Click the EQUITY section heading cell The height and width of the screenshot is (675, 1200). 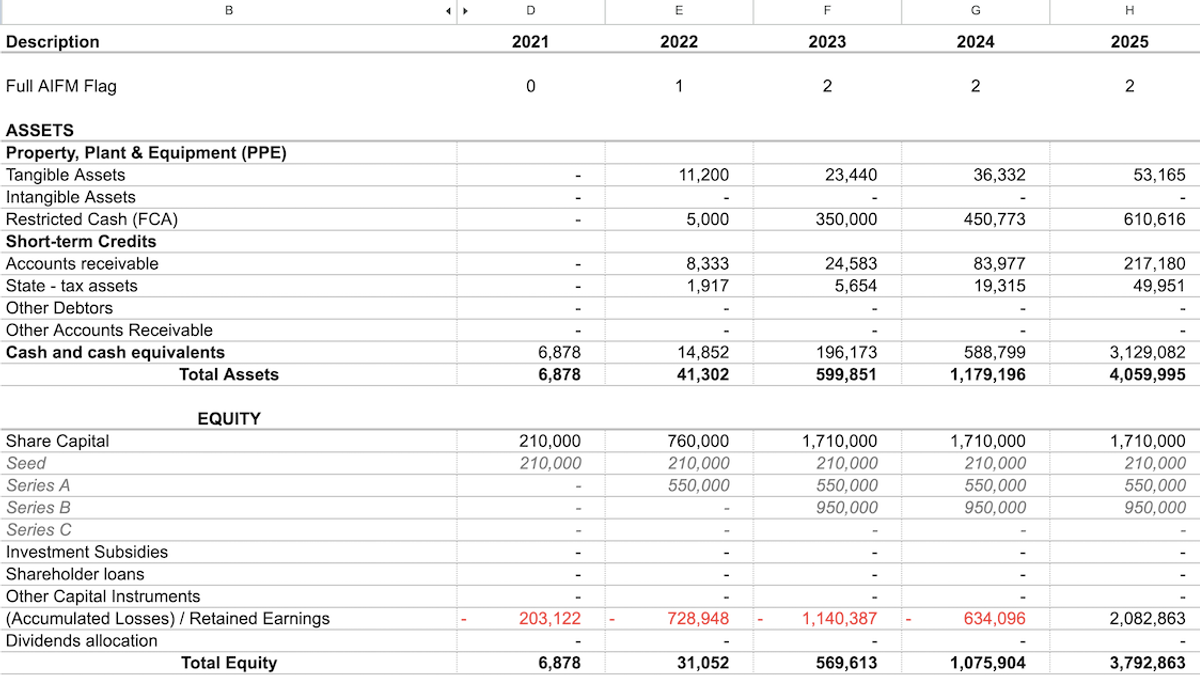coord(229,418)
